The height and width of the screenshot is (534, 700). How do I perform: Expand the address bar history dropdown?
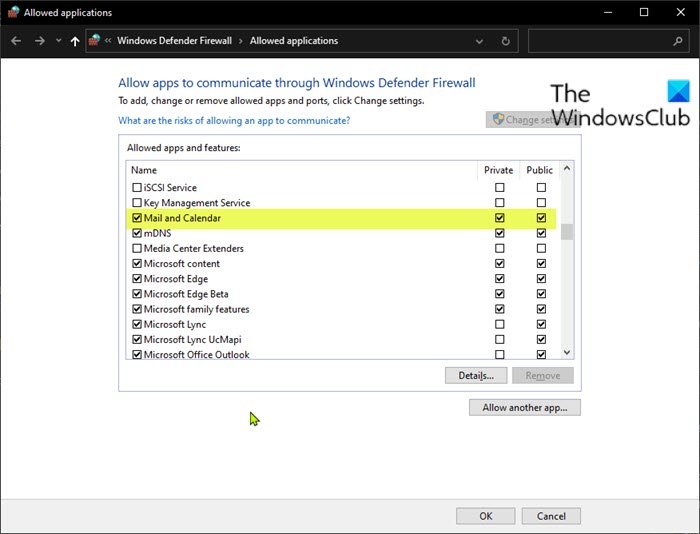479,42
